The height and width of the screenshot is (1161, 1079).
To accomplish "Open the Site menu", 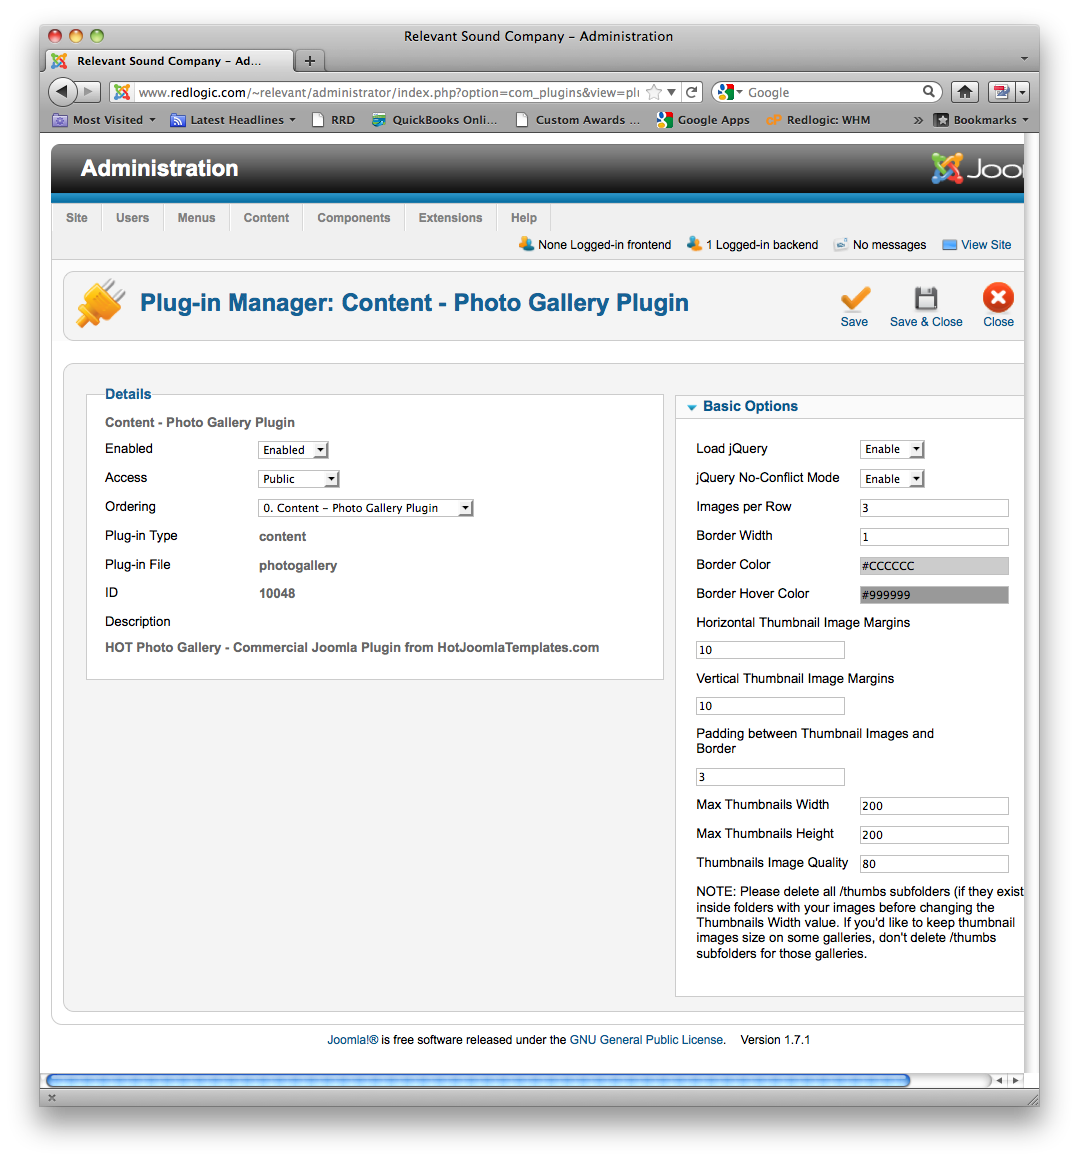I will pos(76,218).
